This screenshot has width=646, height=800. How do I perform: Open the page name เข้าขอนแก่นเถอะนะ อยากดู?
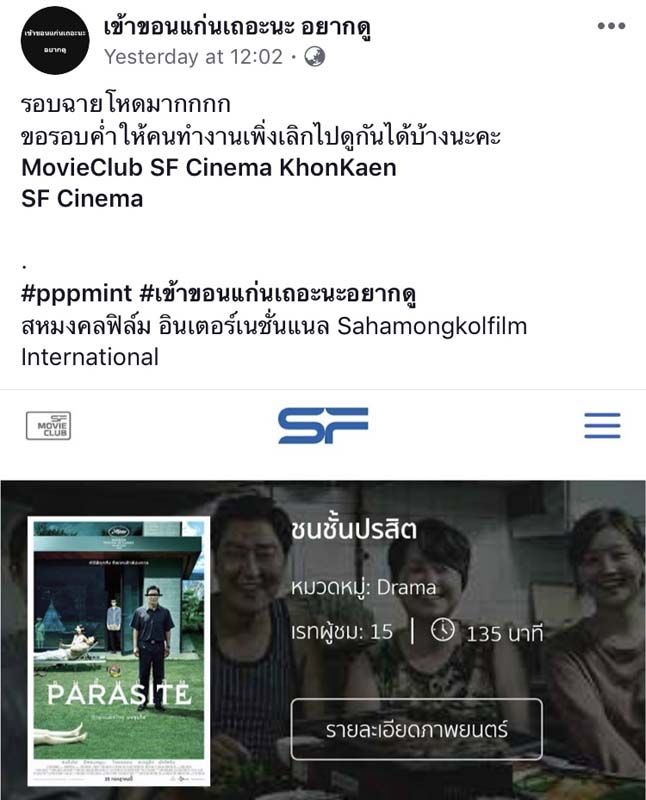click(237, 27)
